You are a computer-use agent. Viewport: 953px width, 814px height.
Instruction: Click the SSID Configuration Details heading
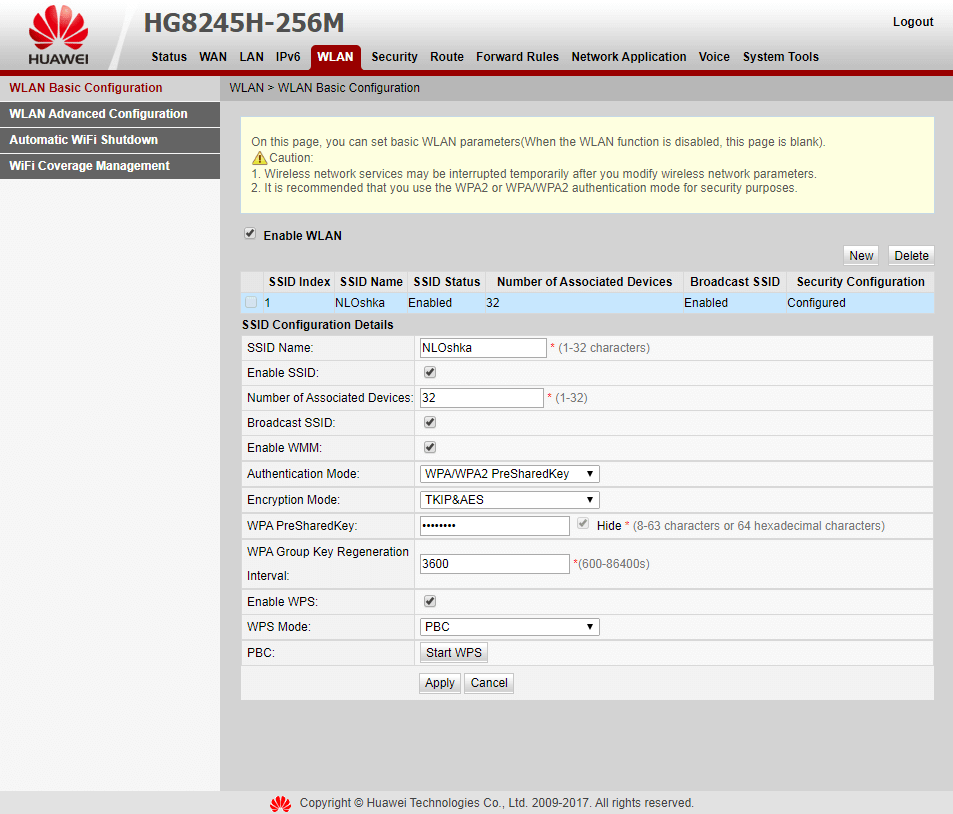point(318,325)
